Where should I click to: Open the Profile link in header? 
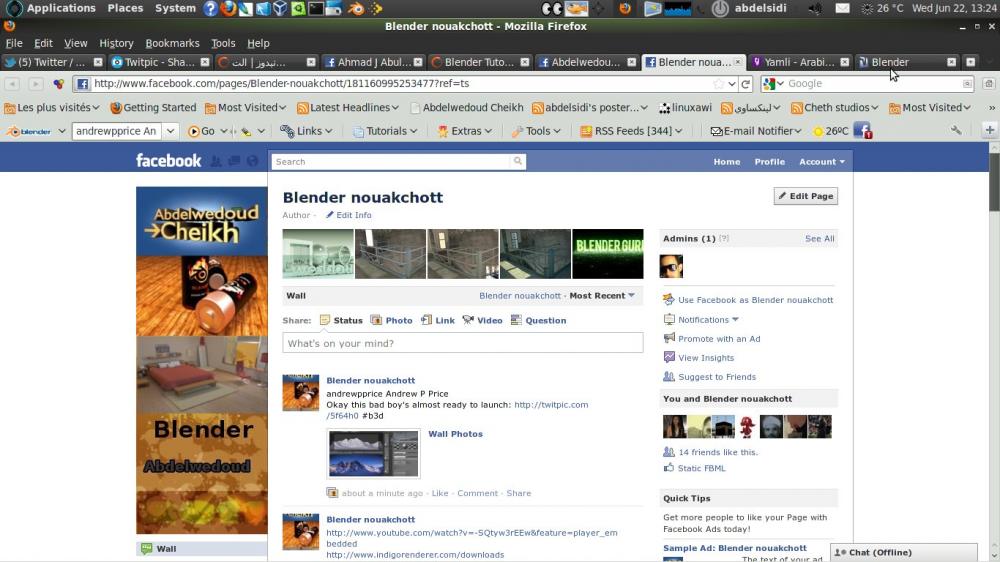point(769,161)
